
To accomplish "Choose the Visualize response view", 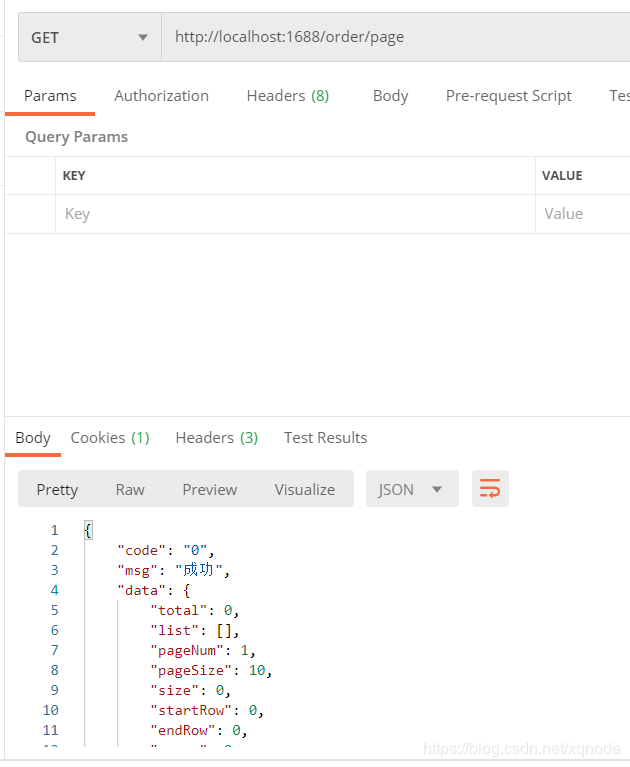I will [304, 489].
